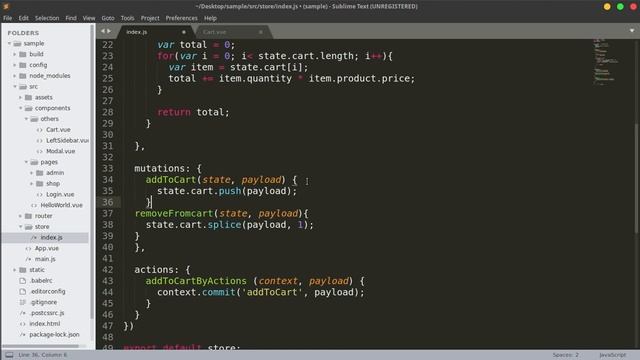The height and width of the screenshot is (360, 640).
Task: Open the File menu
Action: point(8,18)
